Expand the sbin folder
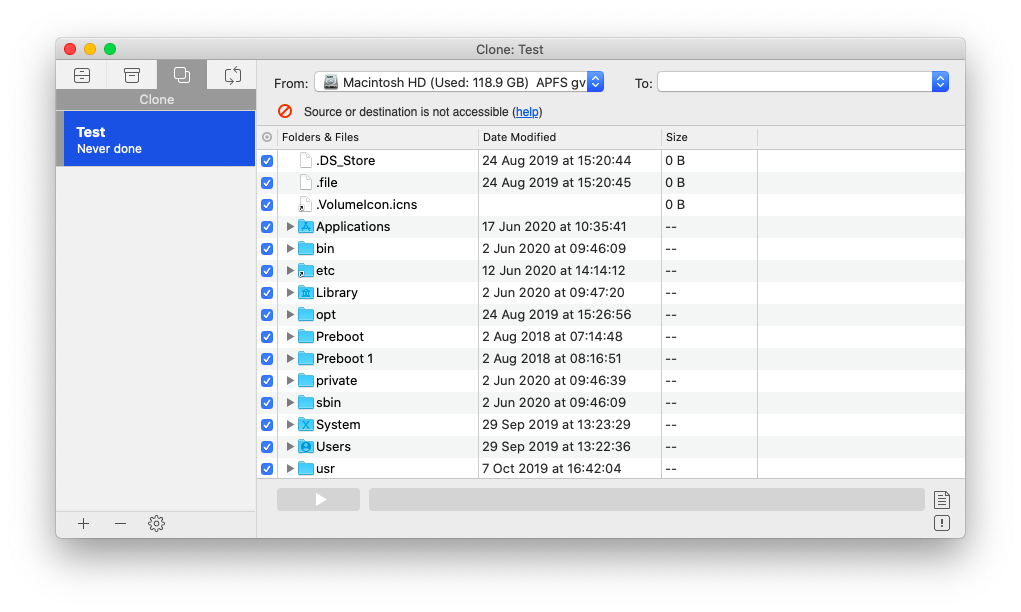Screen dimensions: 1021x612 pyautogui.click(x=290, y=403)
